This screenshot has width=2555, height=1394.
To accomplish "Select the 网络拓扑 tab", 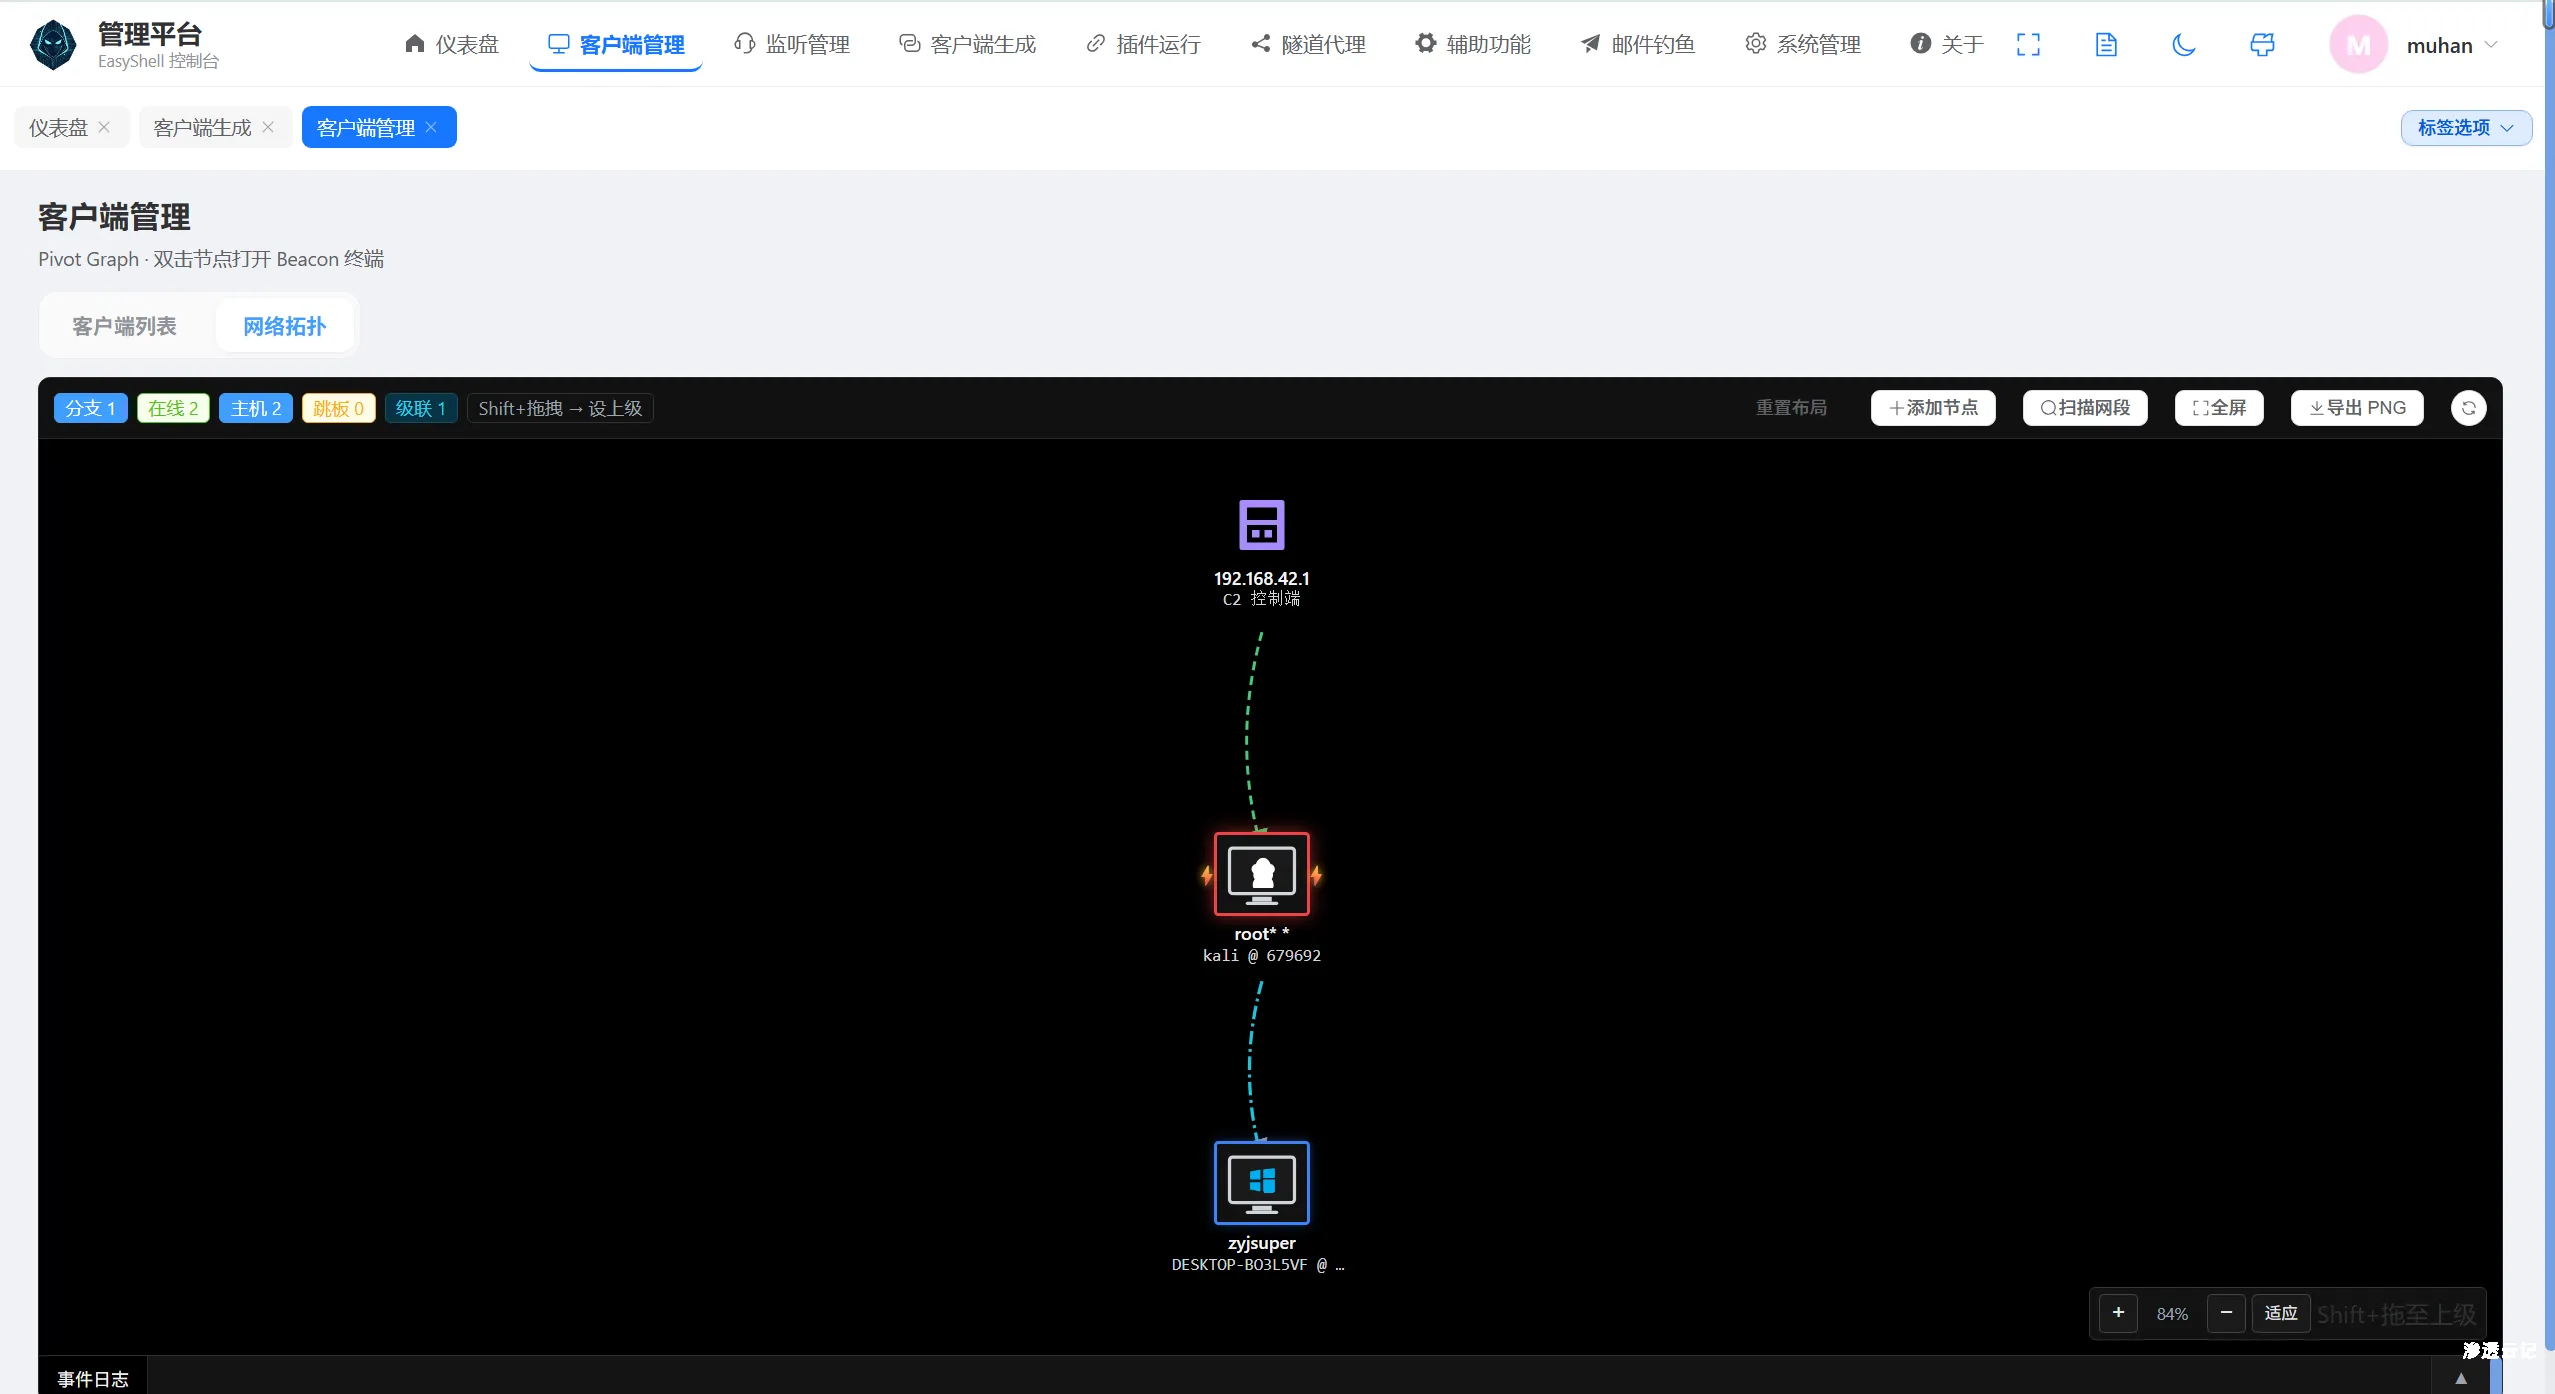I will tap(285, 326).
